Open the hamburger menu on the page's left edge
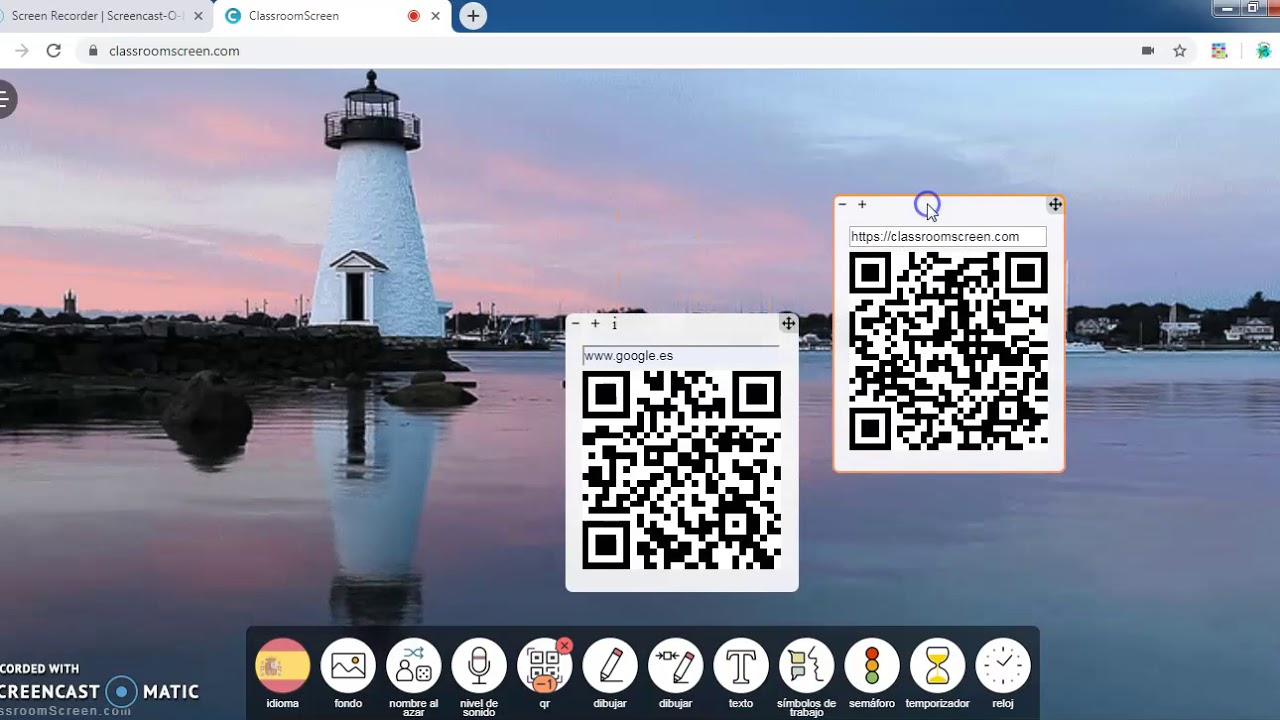1280x720 pixels. click(6, 99)
